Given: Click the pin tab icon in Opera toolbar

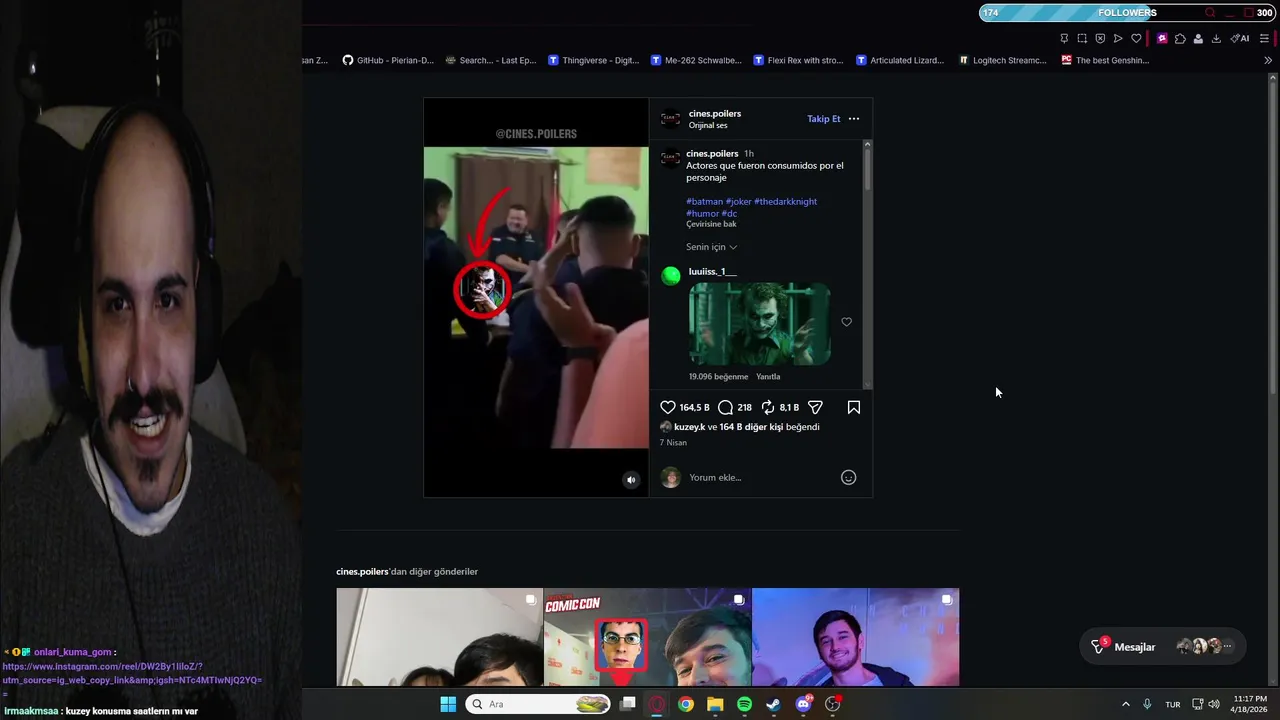Looking at the screenshot, I should pos(1064,39).
